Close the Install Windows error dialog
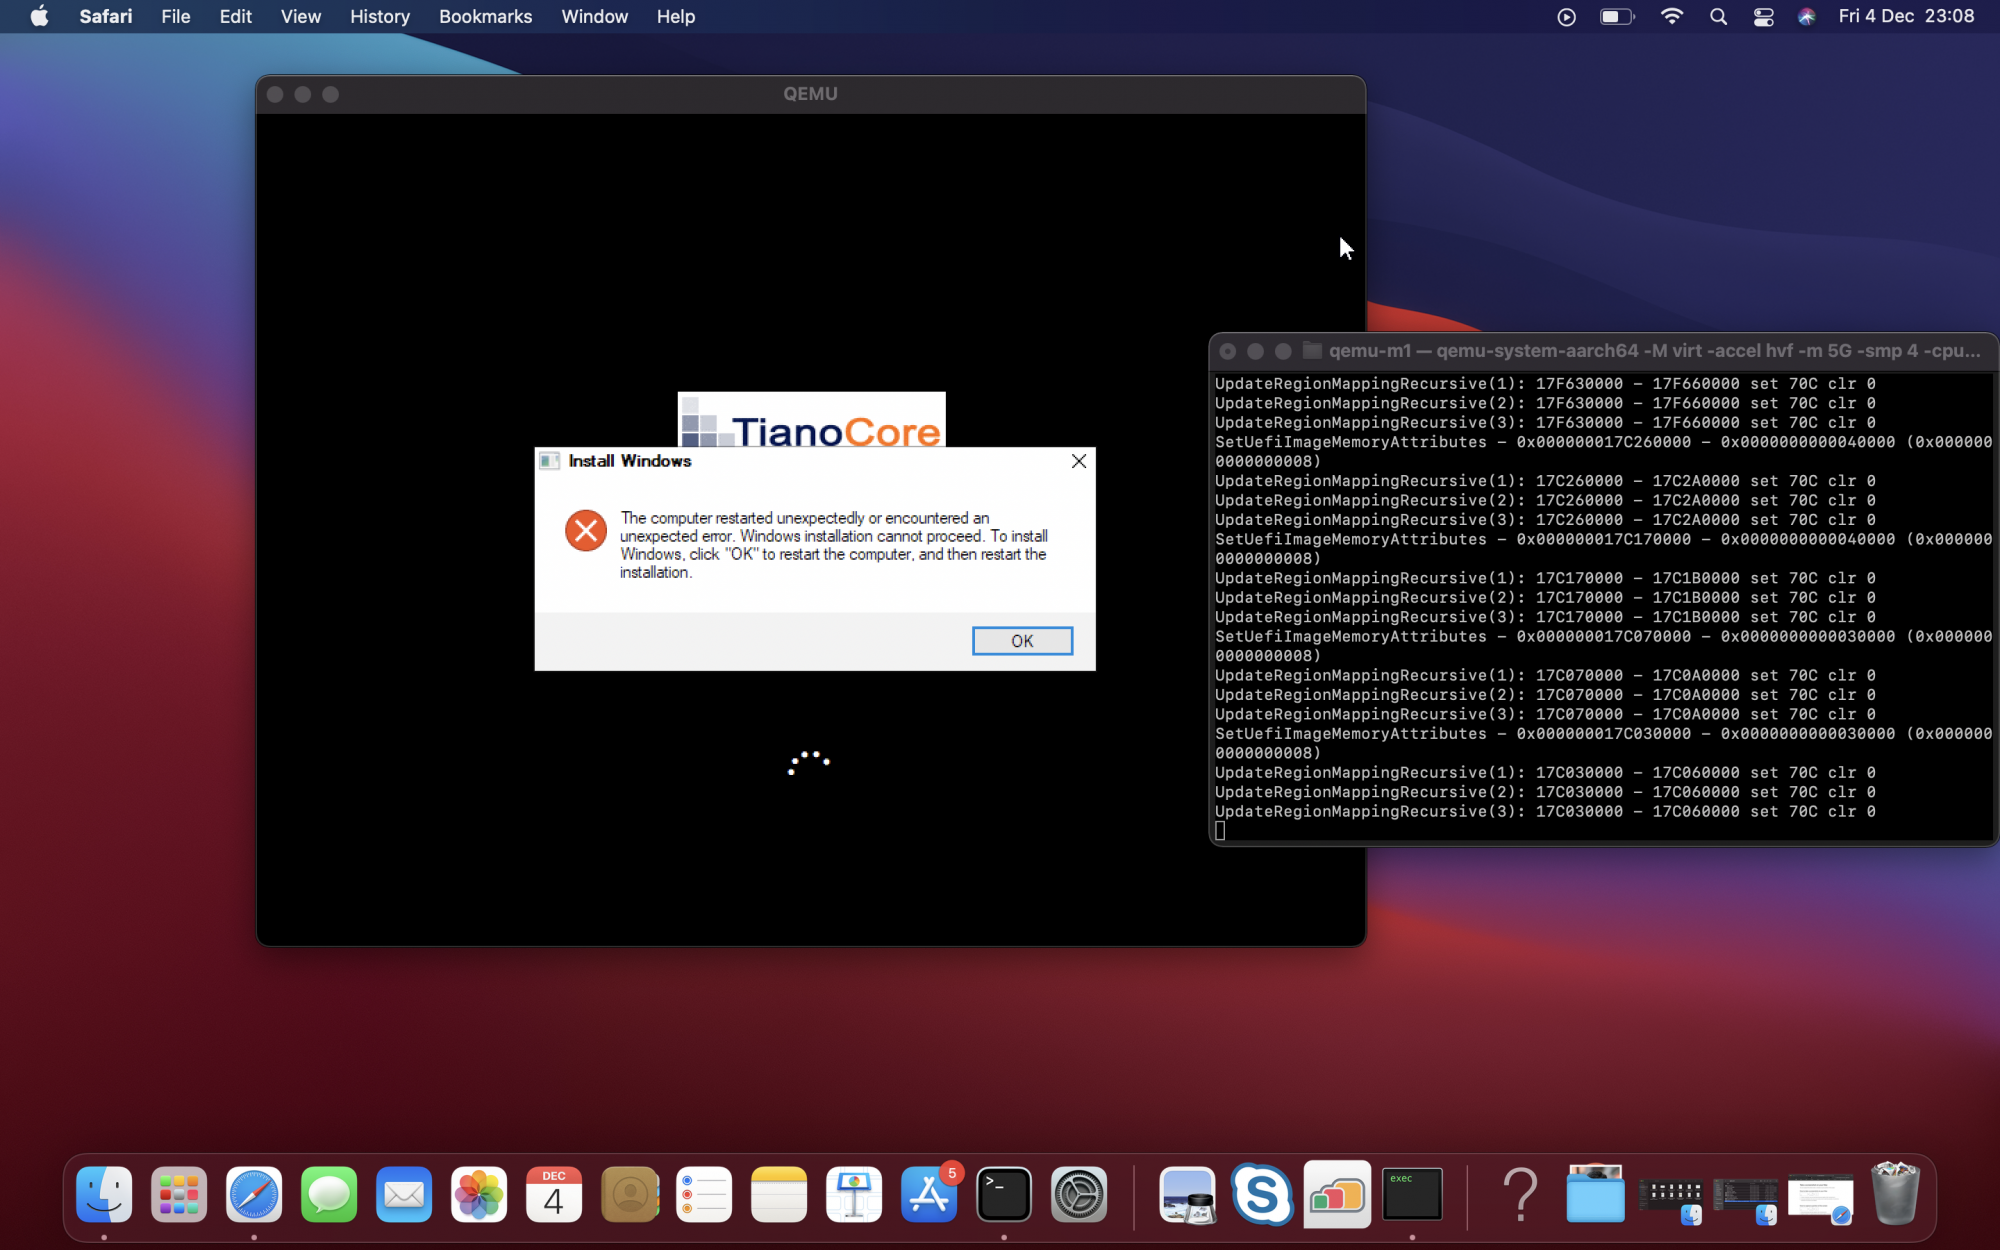The height and width of the screenshot is (1250, 2000). [x=1078, y=461]
